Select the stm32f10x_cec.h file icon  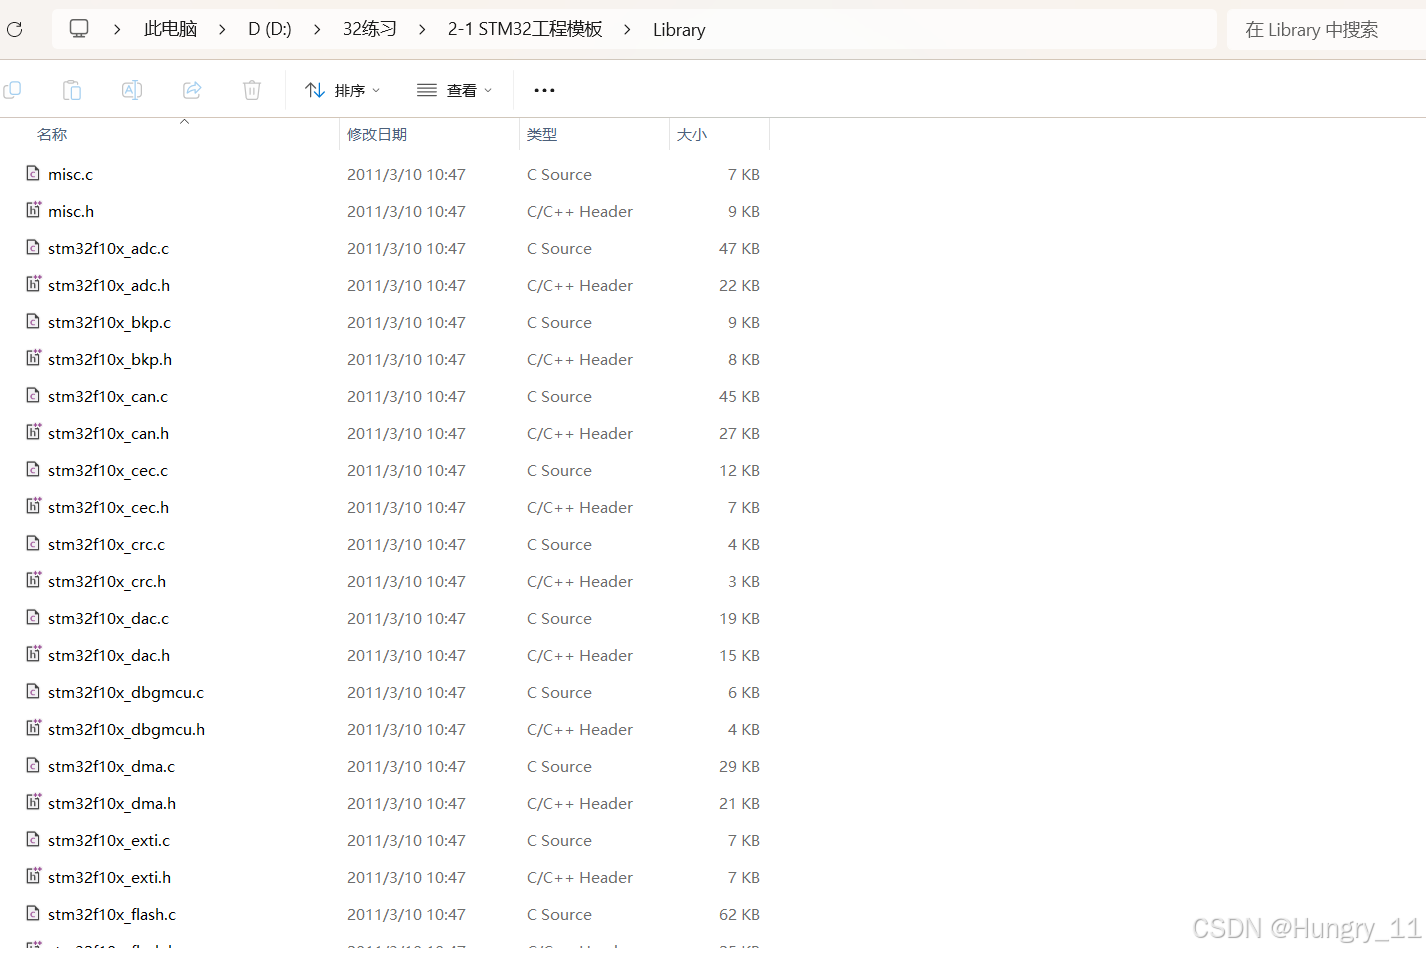click(33, 506)
